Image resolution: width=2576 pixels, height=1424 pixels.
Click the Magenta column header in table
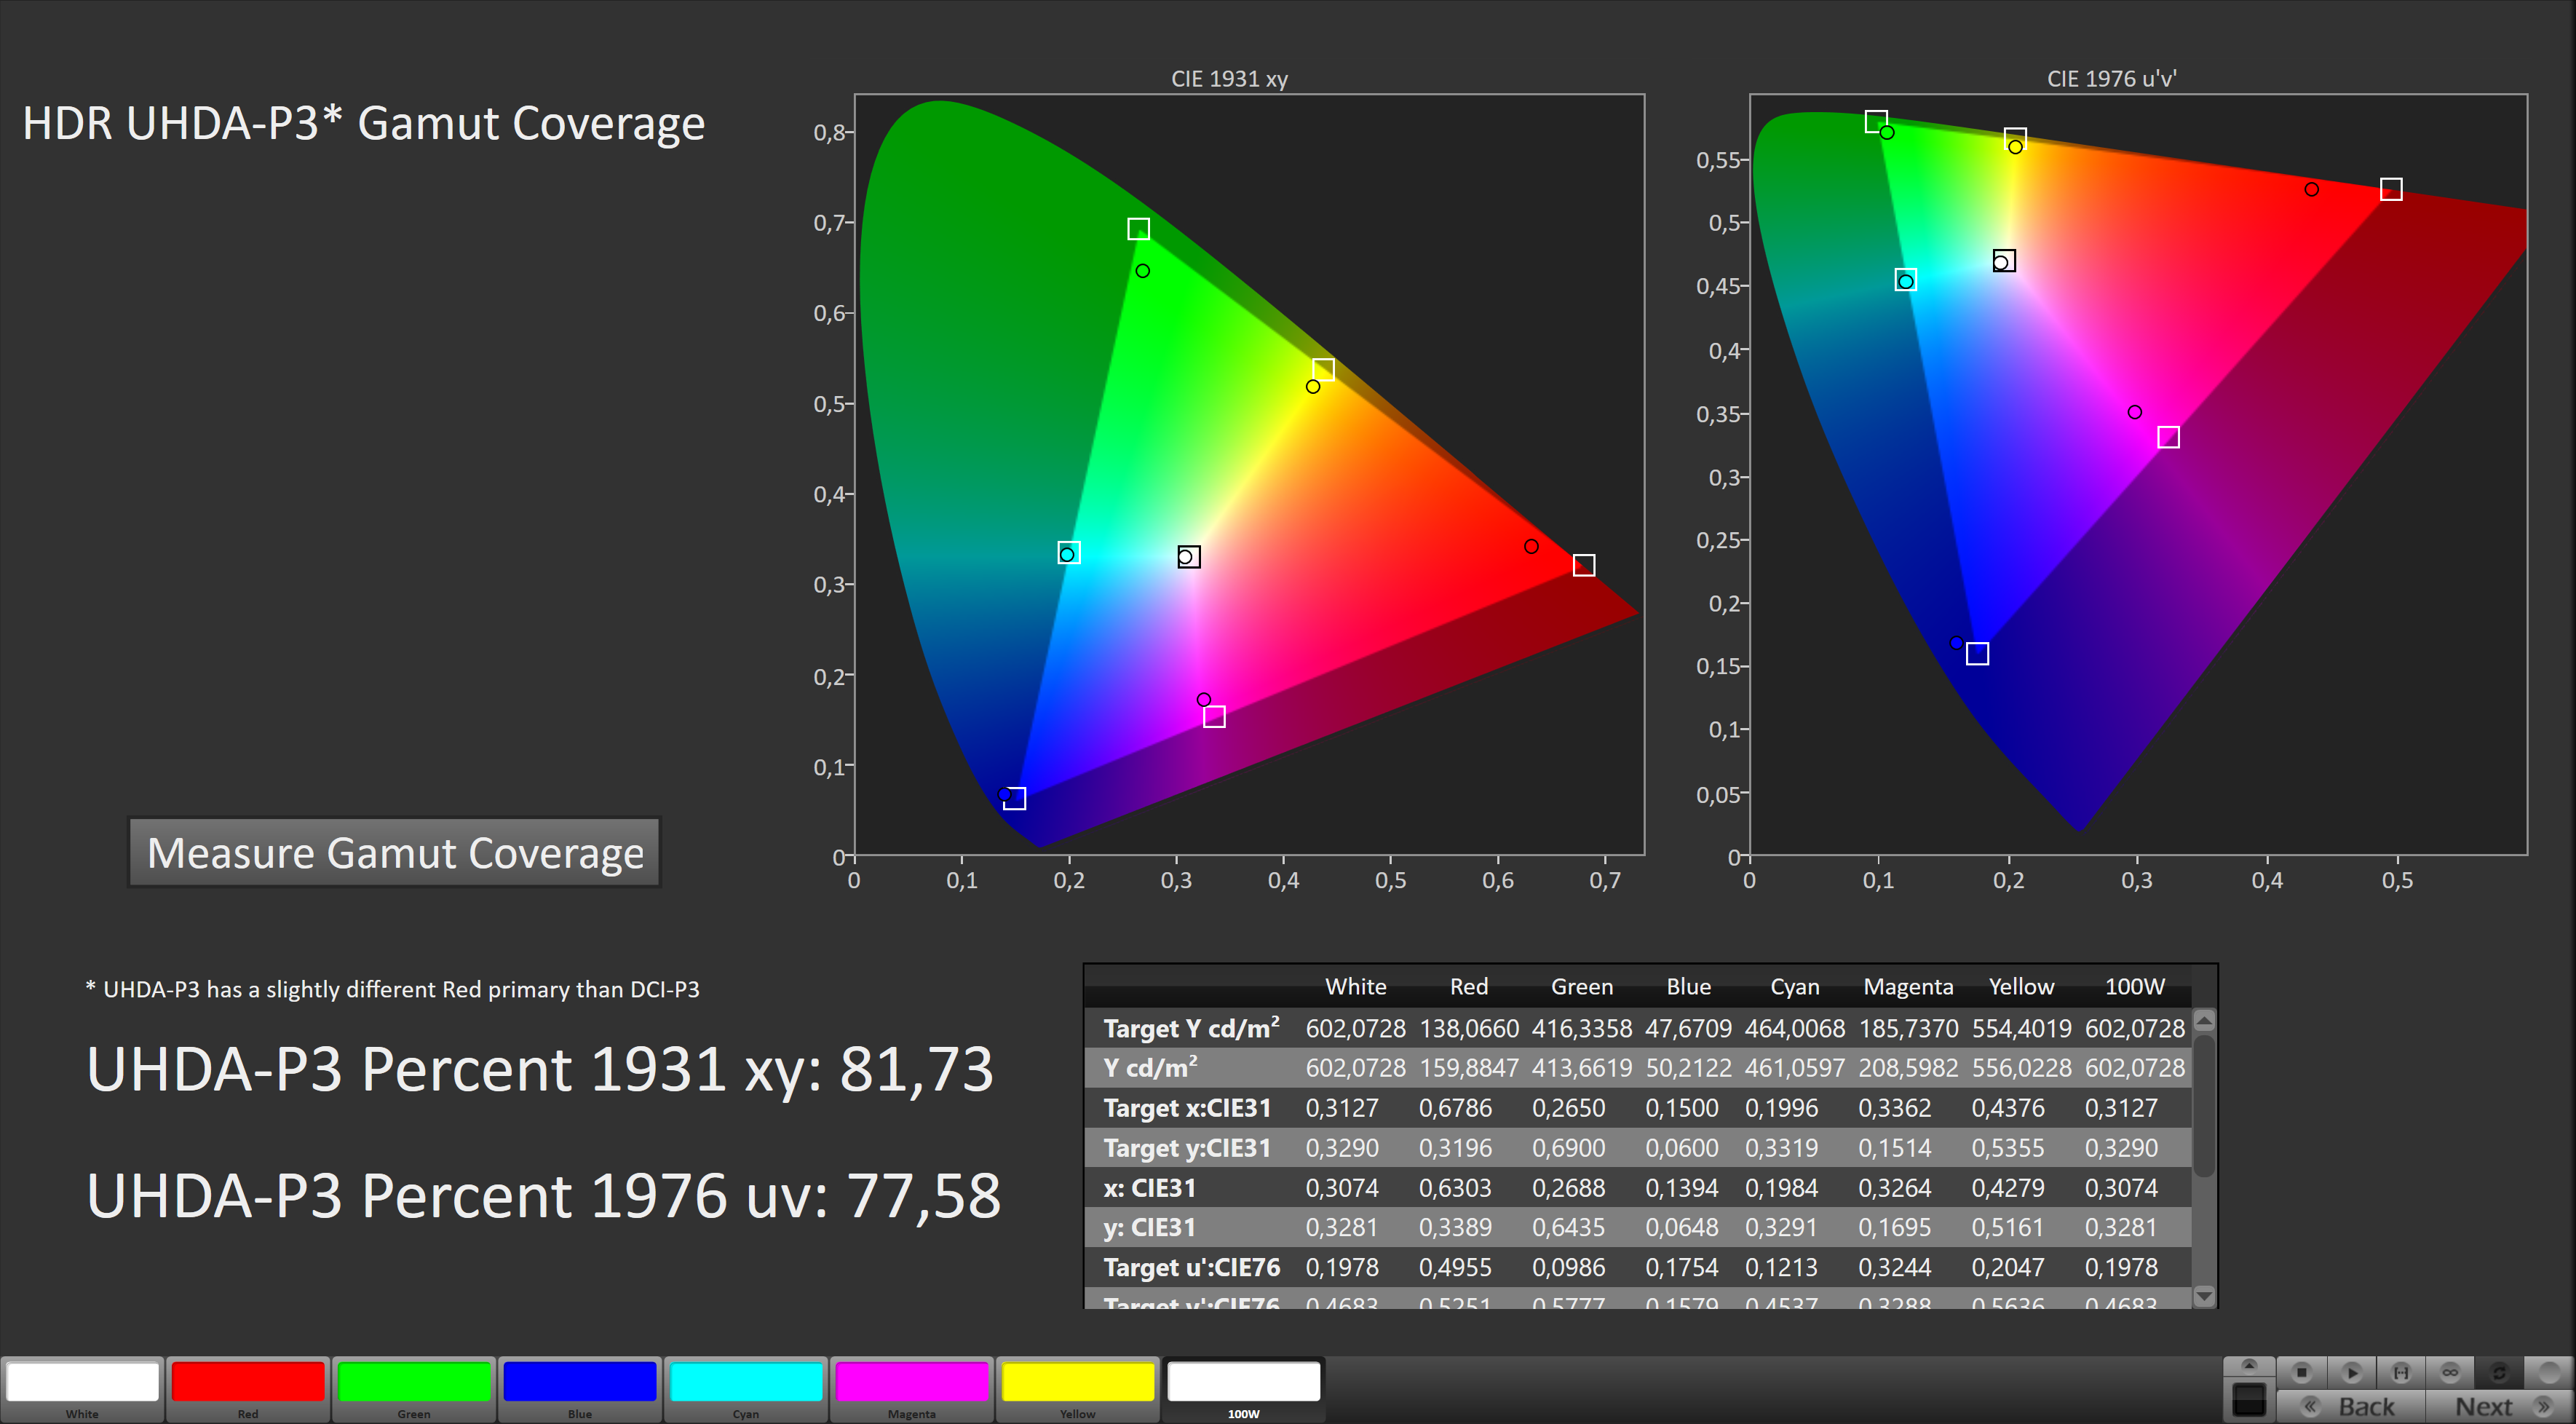tap(1908, 986)
